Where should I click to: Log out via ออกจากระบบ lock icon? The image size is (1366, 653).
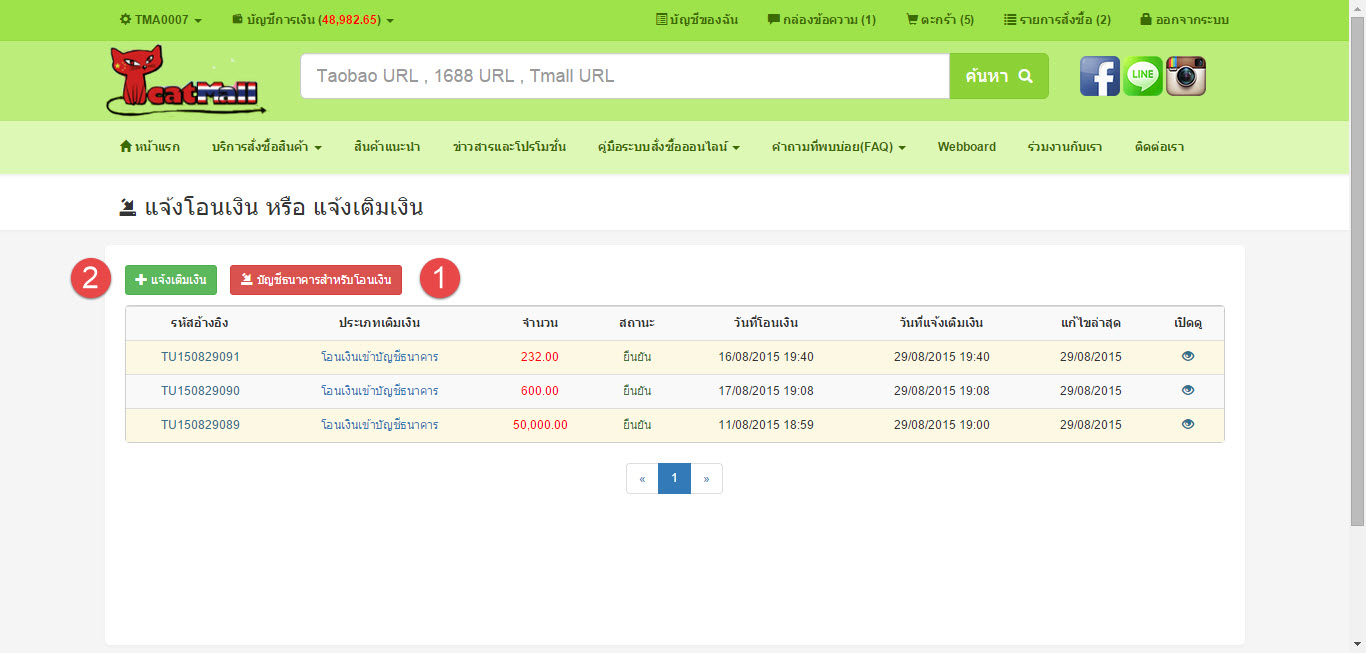(x=1183, y=20)
